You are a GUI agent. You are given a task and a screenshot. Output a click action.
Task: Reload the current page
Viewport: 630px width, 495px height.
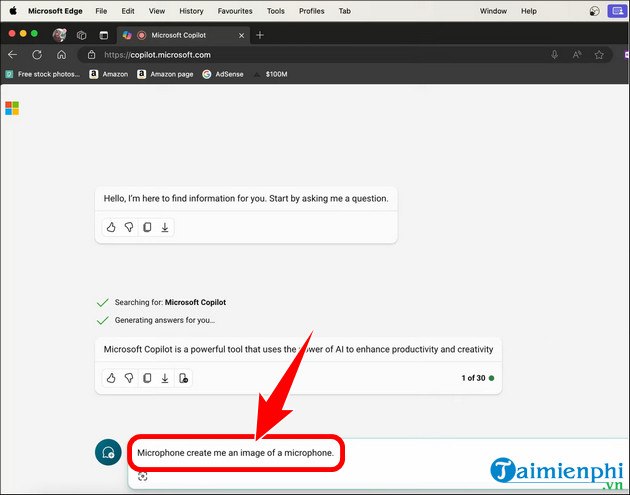[37, 55]
